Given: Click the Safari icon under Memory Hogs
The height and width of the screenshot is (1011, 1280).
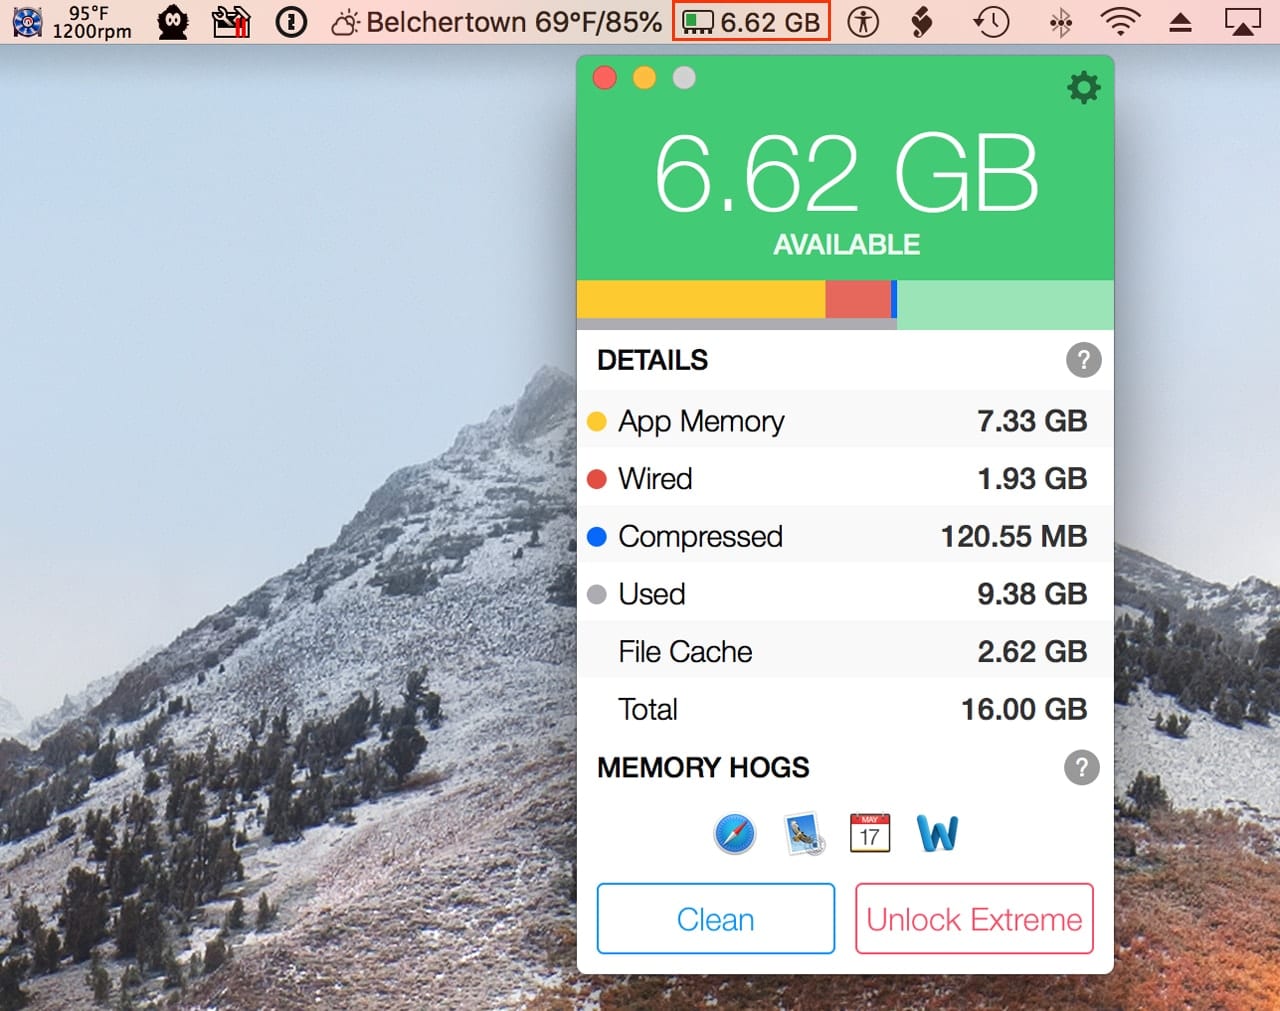Looking at the screenshot, I should pyautogui.click(x=735, y=833).
